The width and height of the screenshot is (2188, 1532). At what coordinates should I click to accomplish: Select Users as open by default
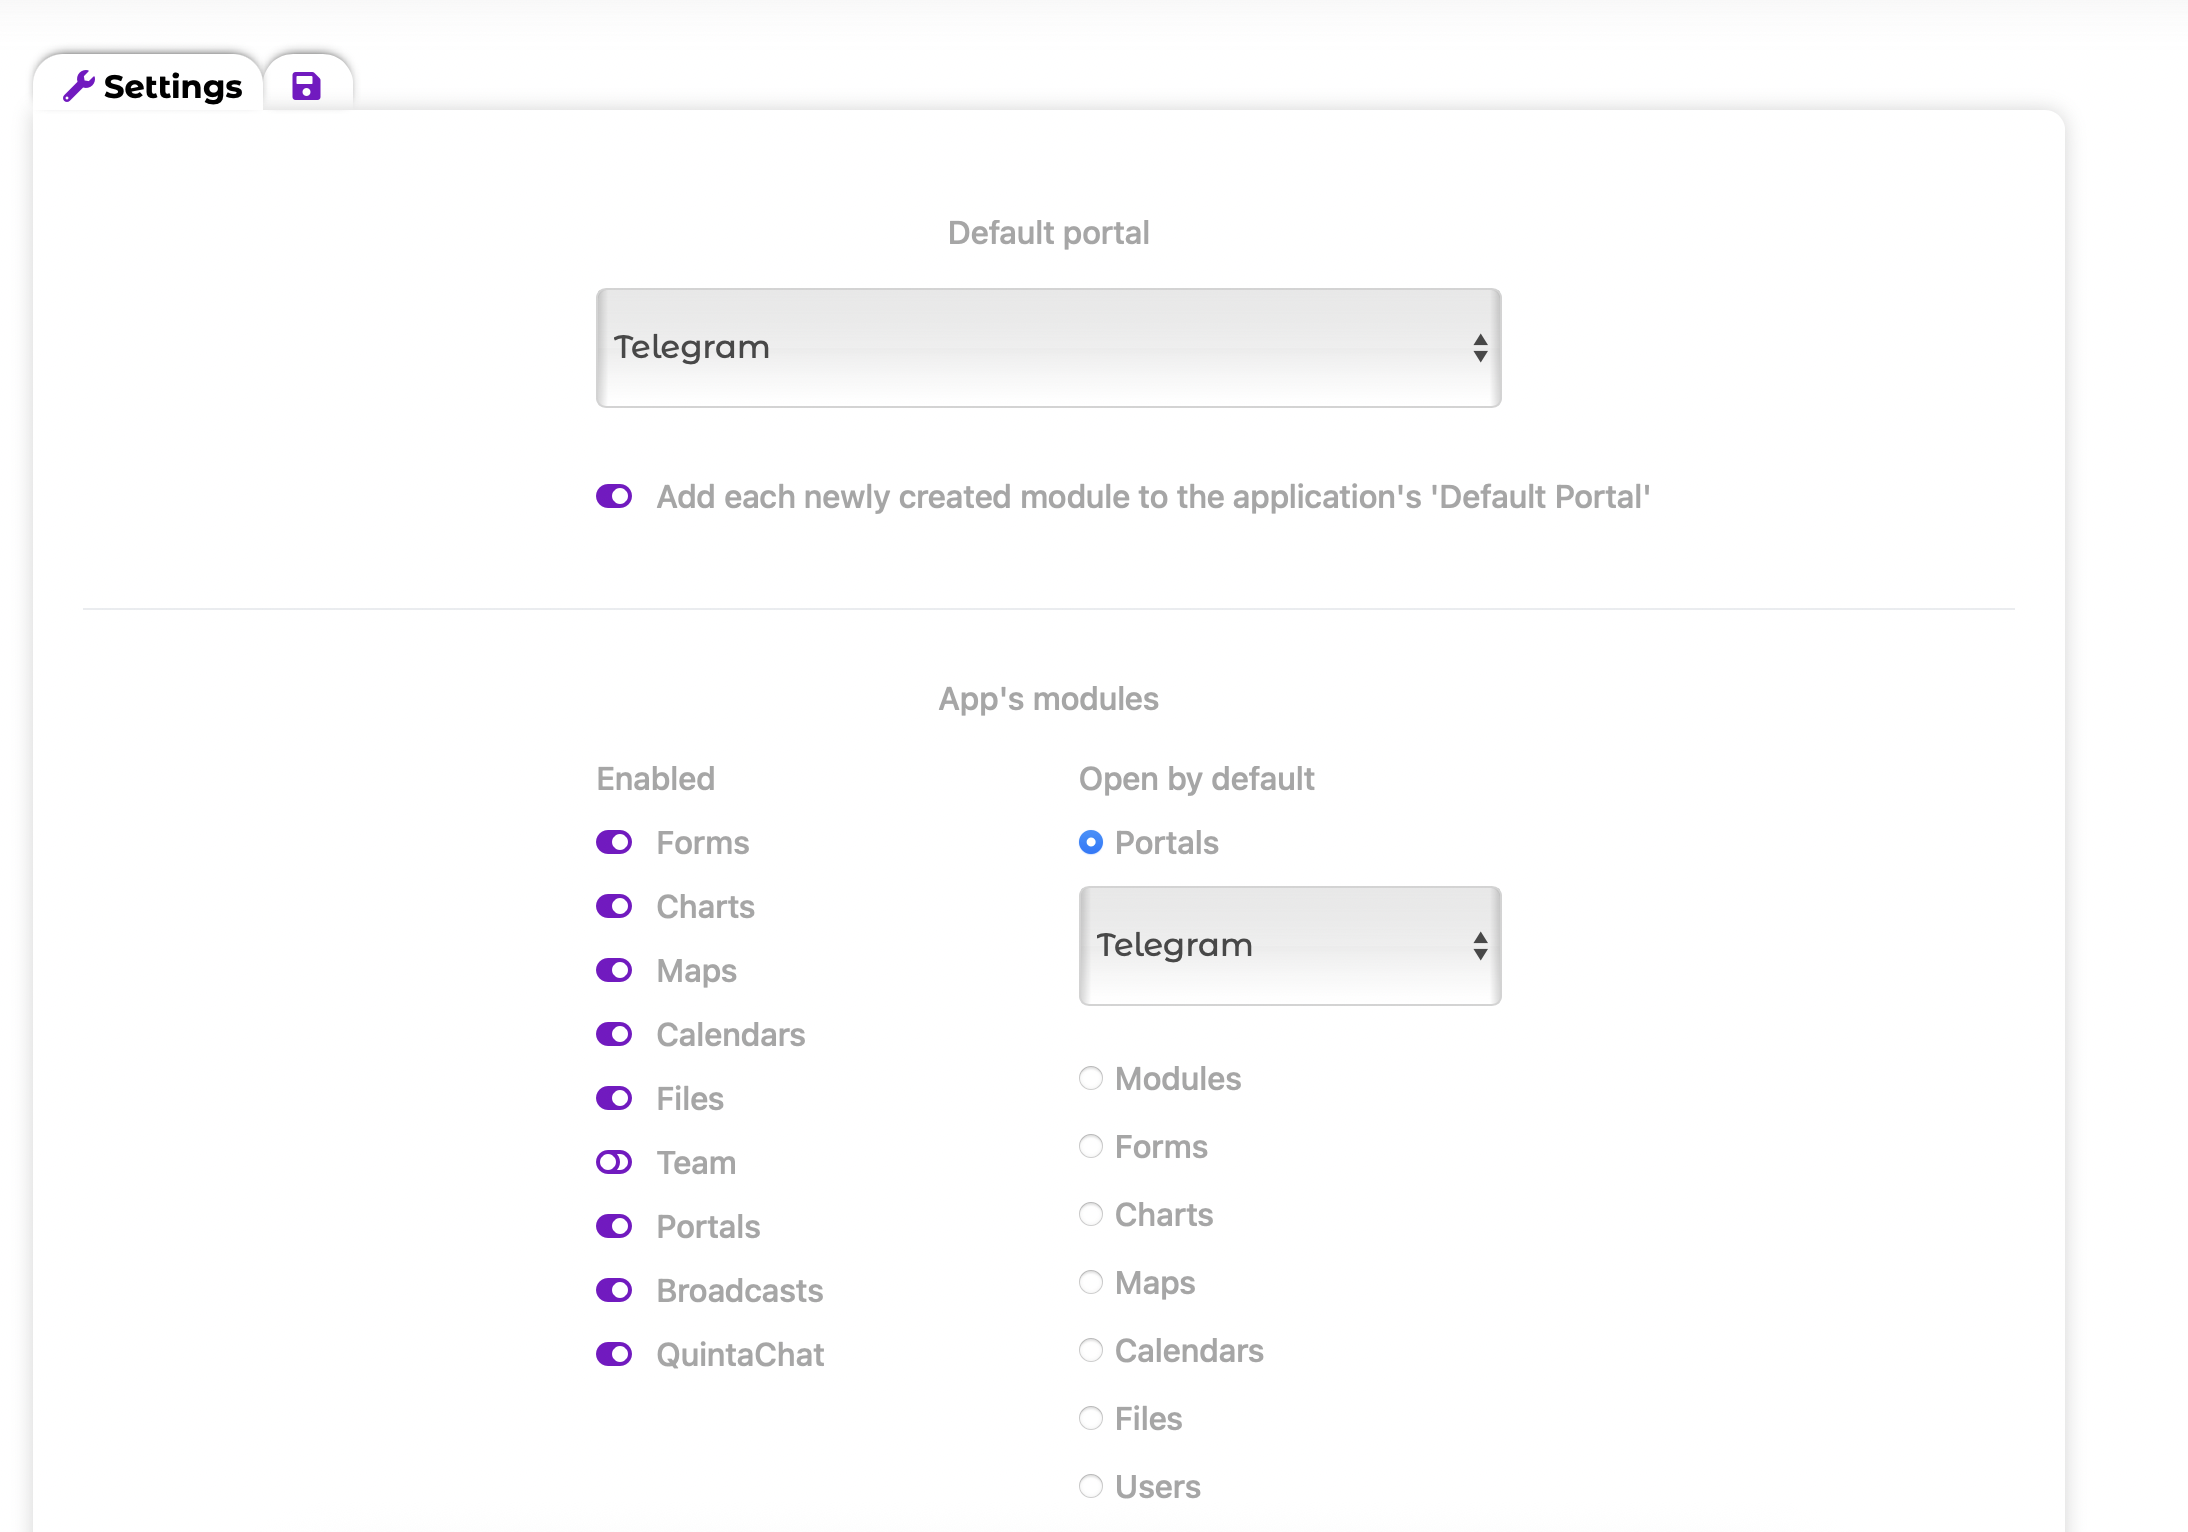[x=1090, y=1486]
